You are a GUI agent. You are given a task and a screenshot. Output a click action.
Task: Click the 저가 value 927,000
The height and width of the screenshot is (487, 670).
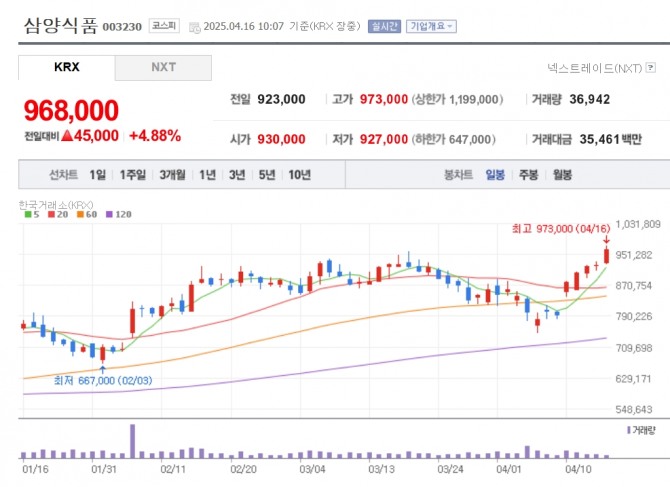[384, 139]
